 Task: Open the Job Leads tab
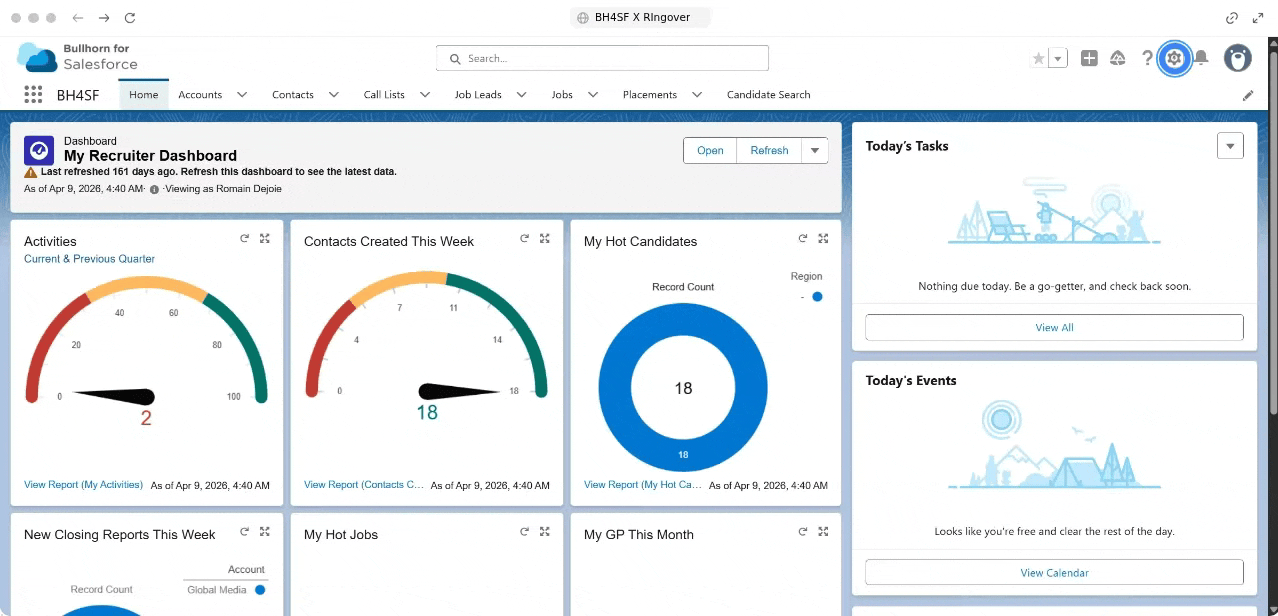(x=478, y=95)
